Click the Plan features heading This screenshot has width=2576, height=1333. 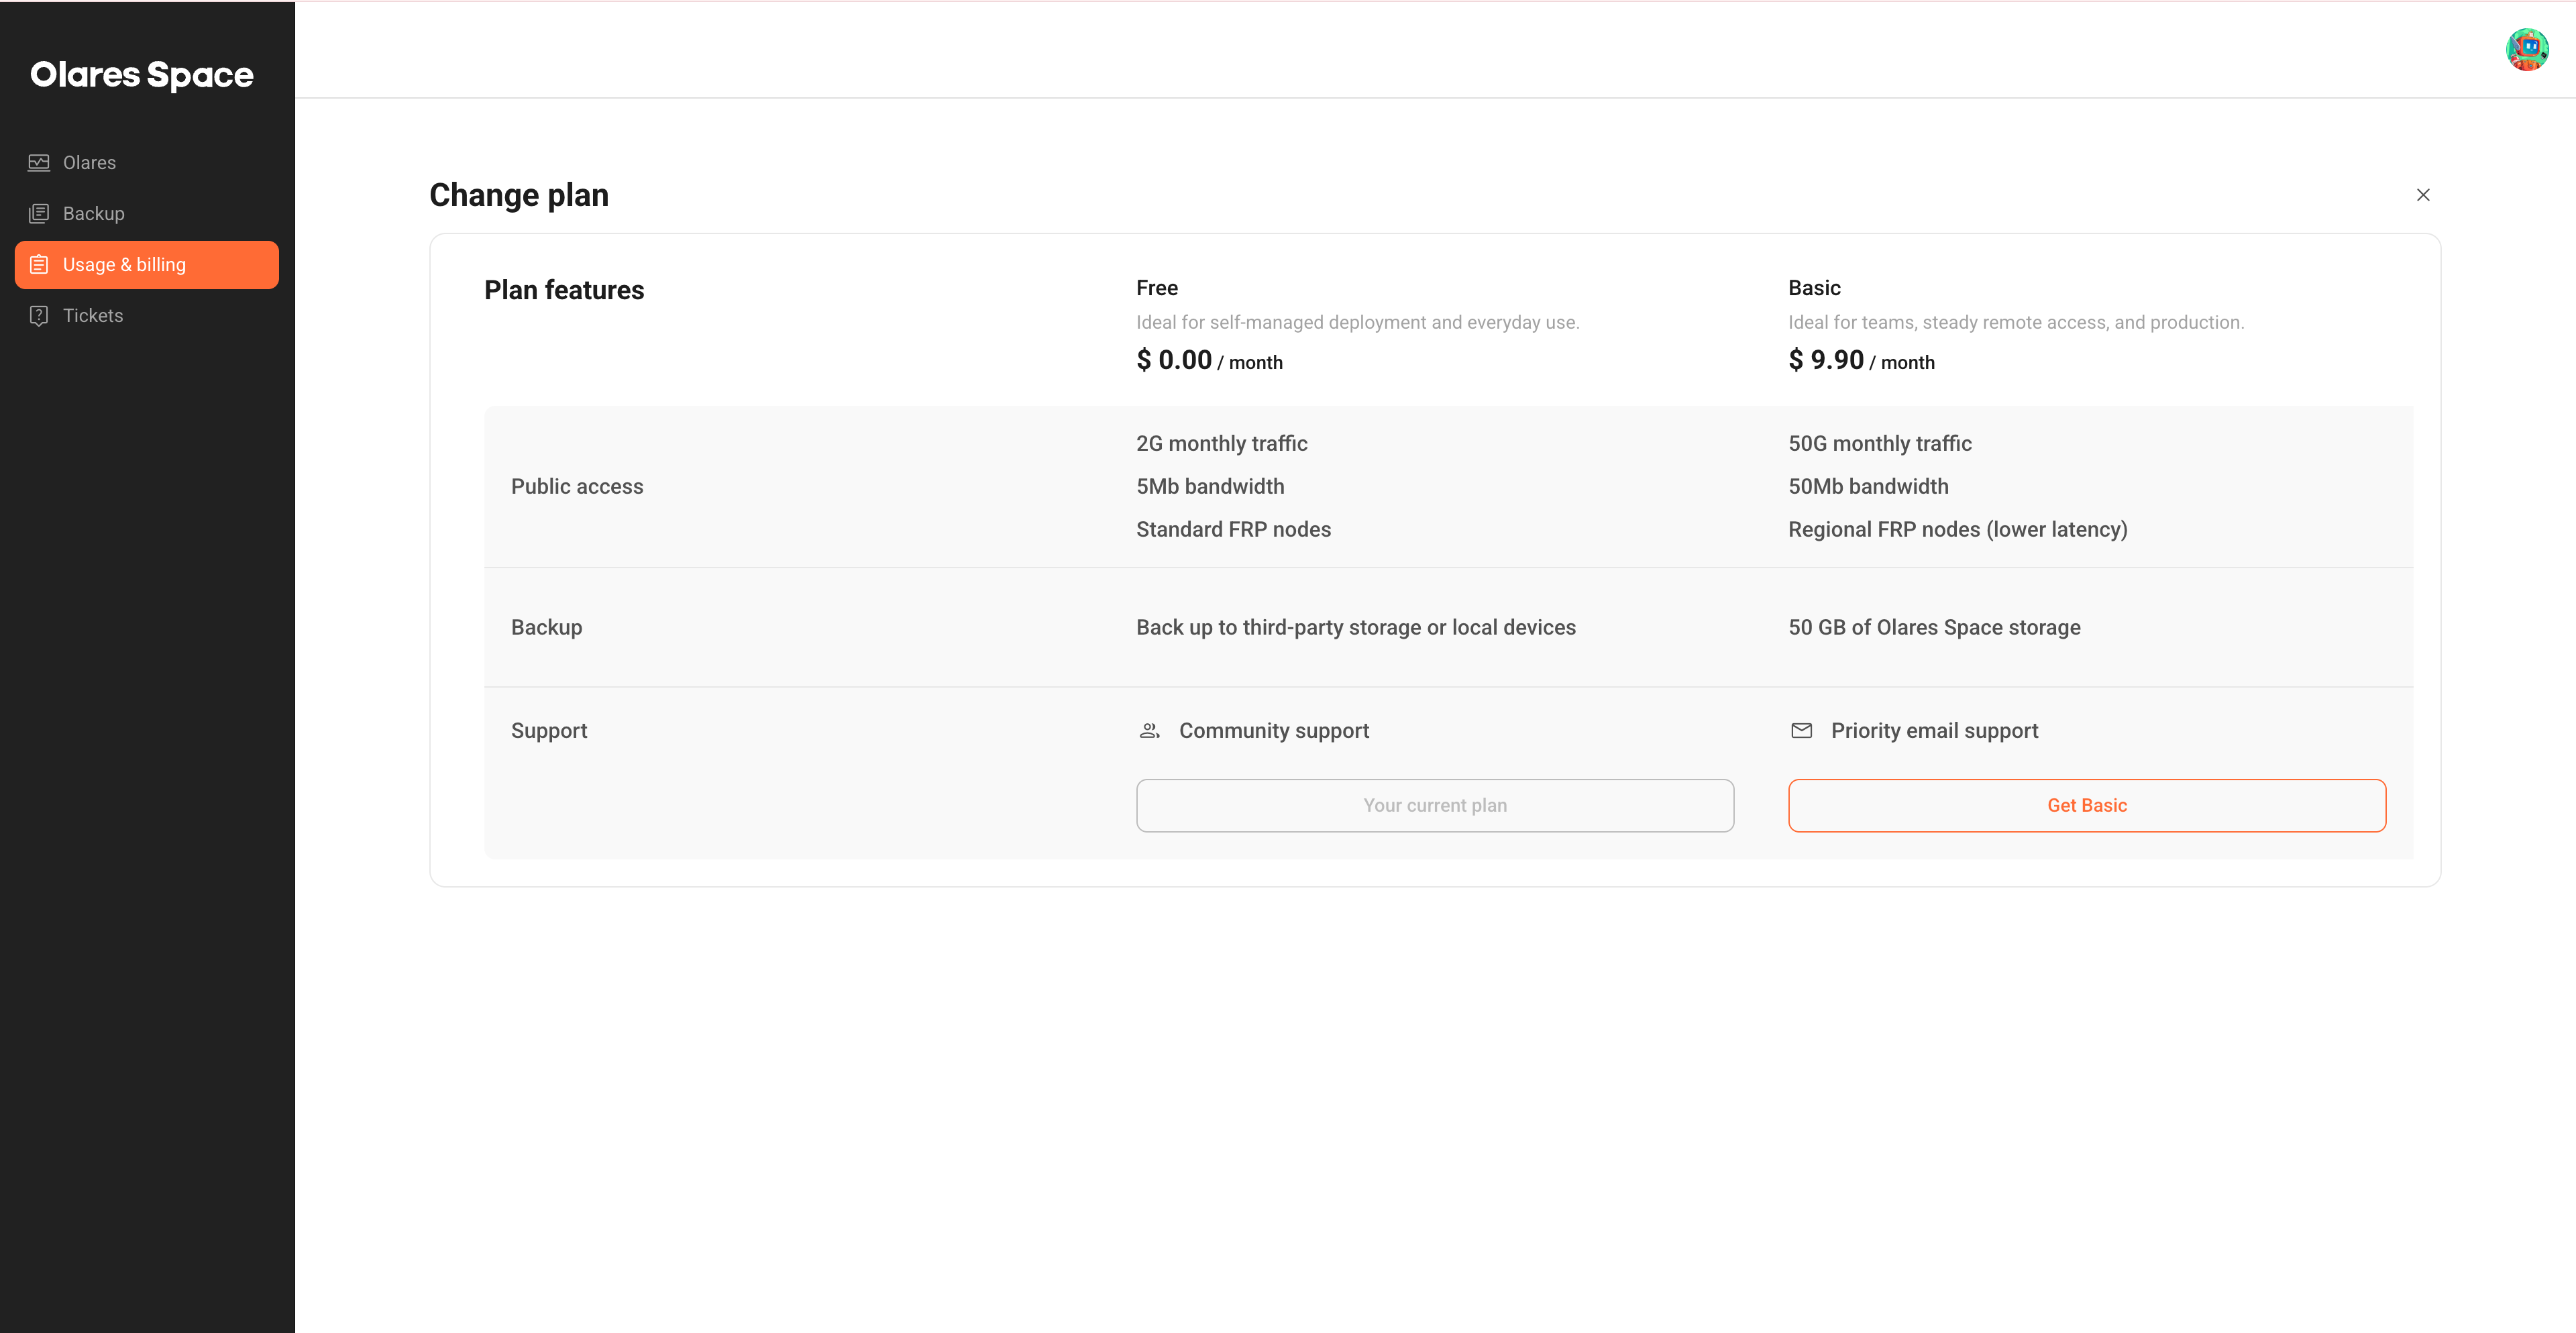564,290
